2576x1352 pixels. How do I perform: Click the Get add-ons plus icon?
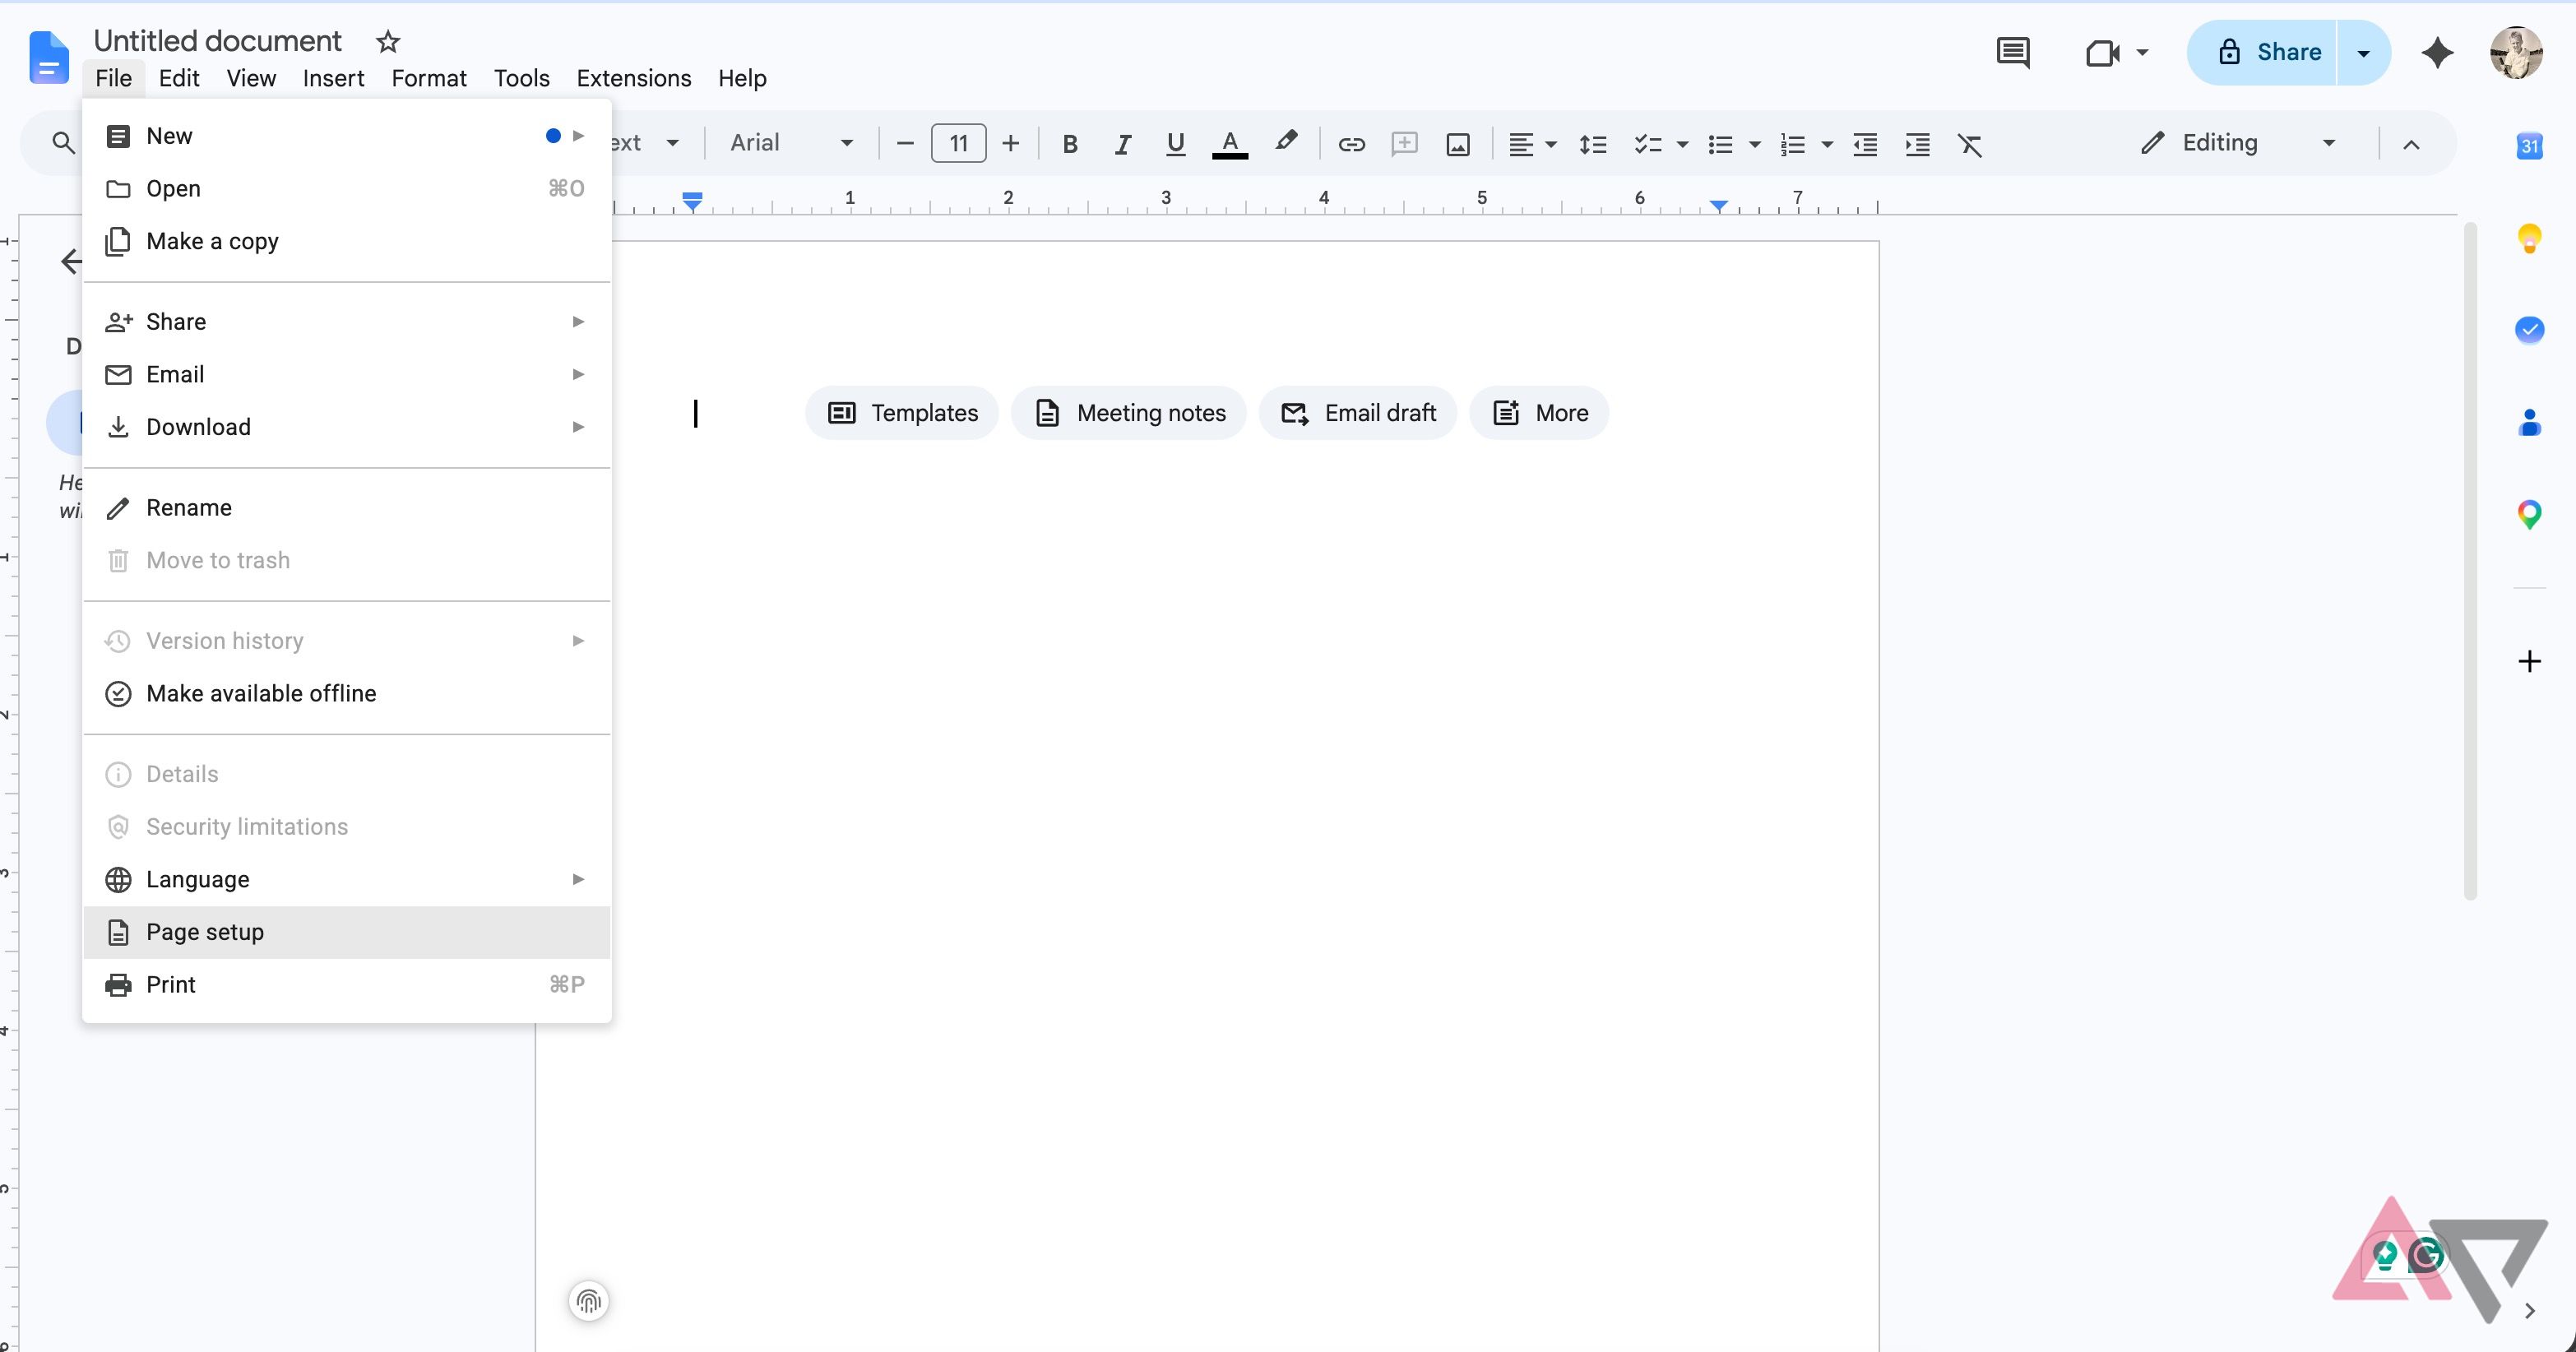point(2529,661)
